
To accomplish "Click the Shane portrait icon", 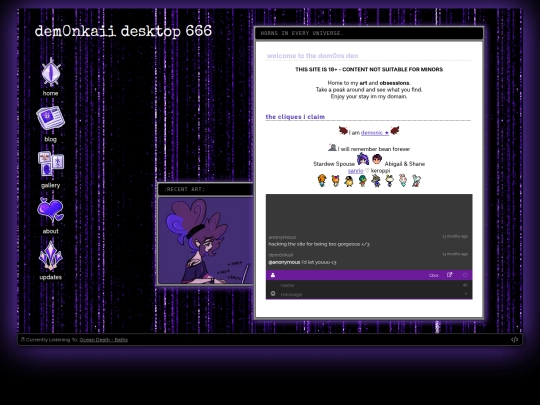I will [x=377, y=159].
